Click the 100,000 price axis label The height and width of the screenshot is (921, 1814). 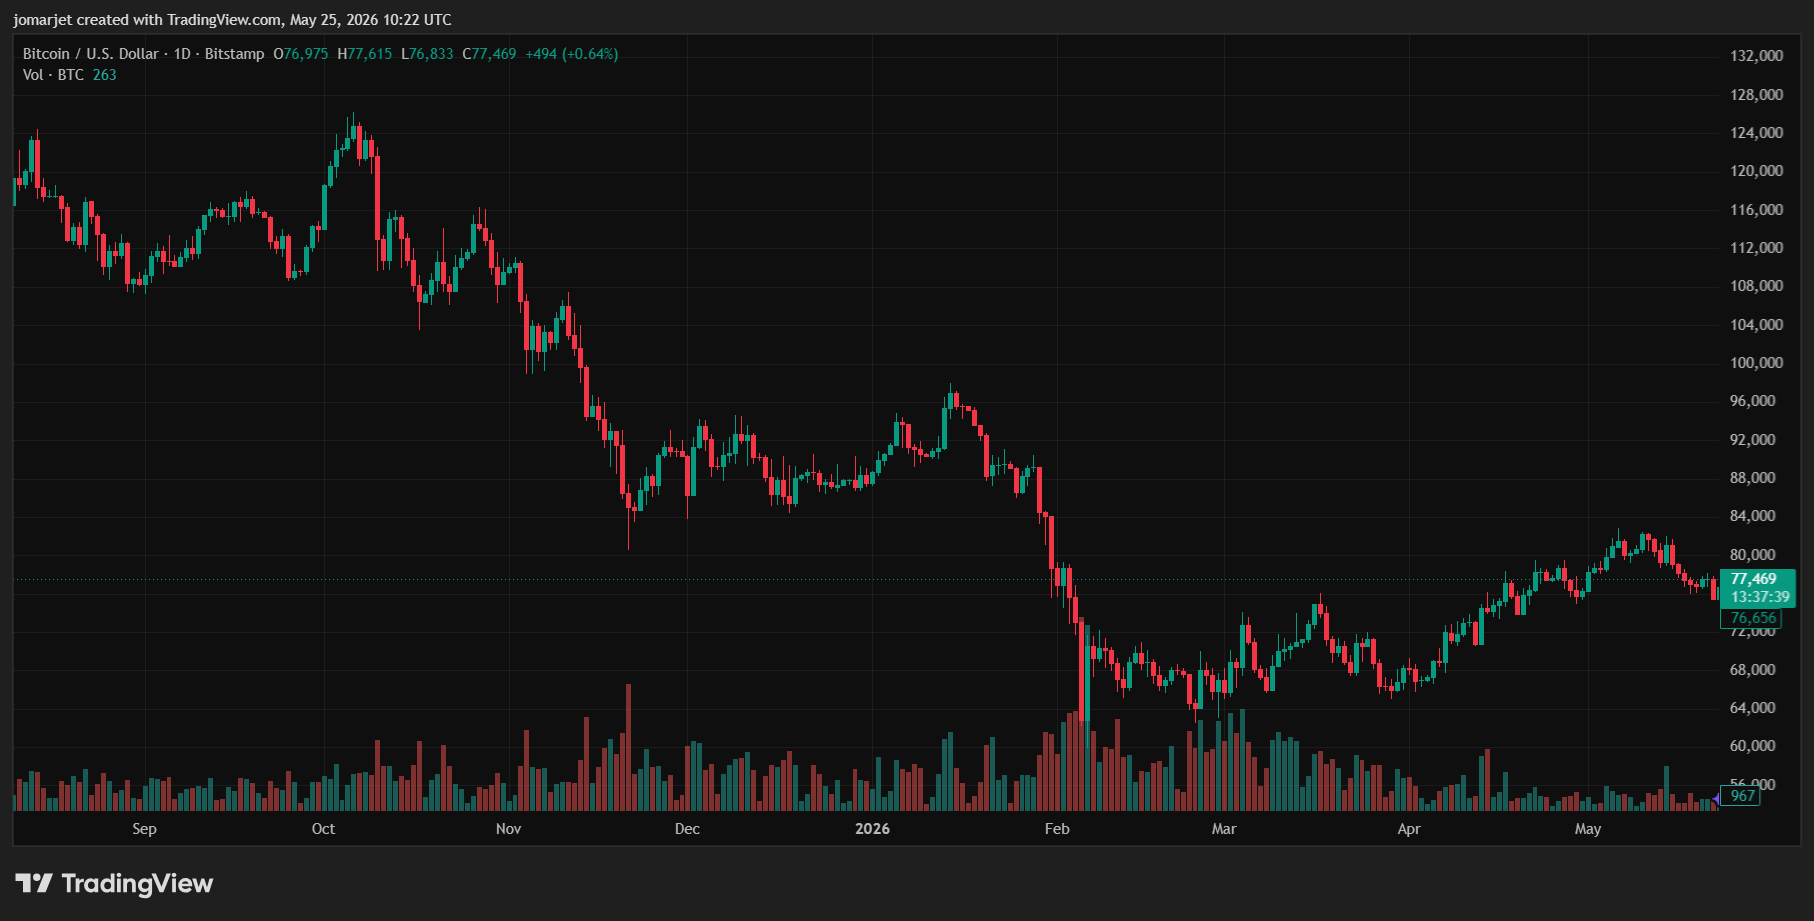pyautogui.click(x=1756, y=363)
